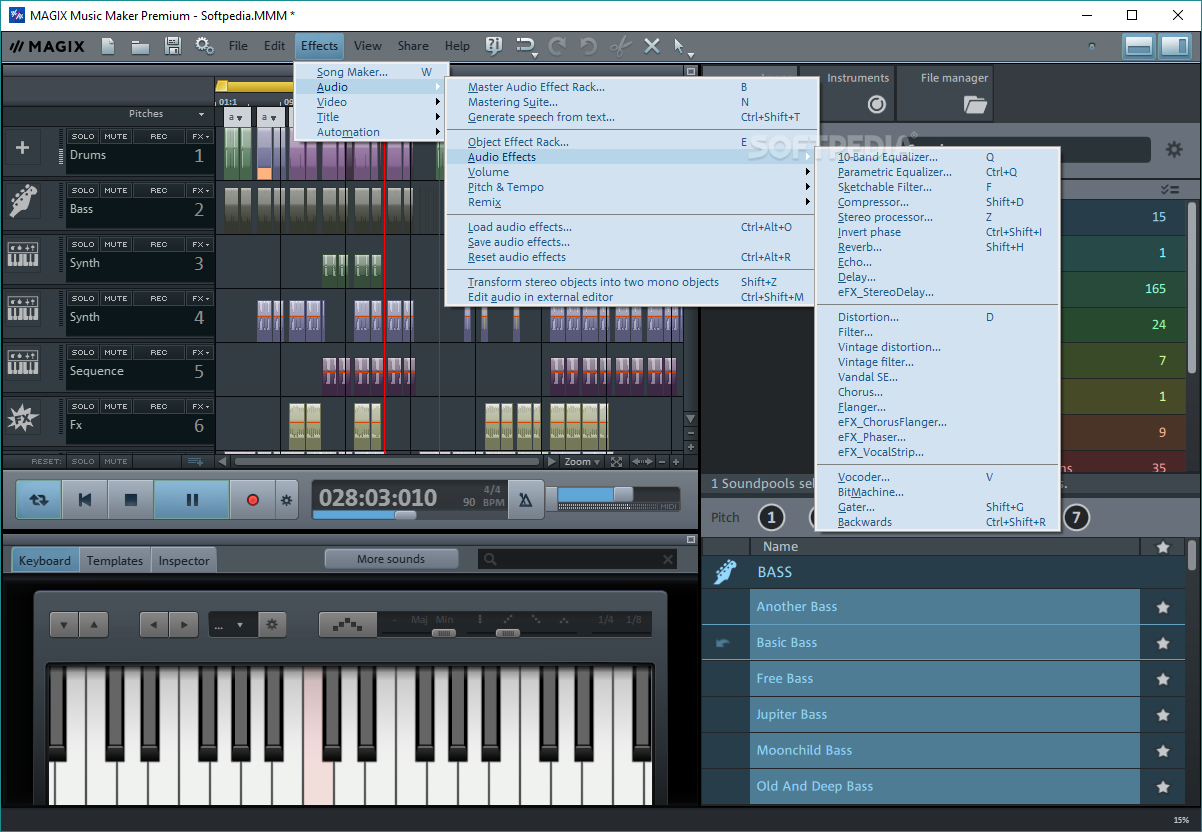Adjust the Maj/Min keyboard slider
Screen dimensions: 1202x832
[x=443, y=633]
